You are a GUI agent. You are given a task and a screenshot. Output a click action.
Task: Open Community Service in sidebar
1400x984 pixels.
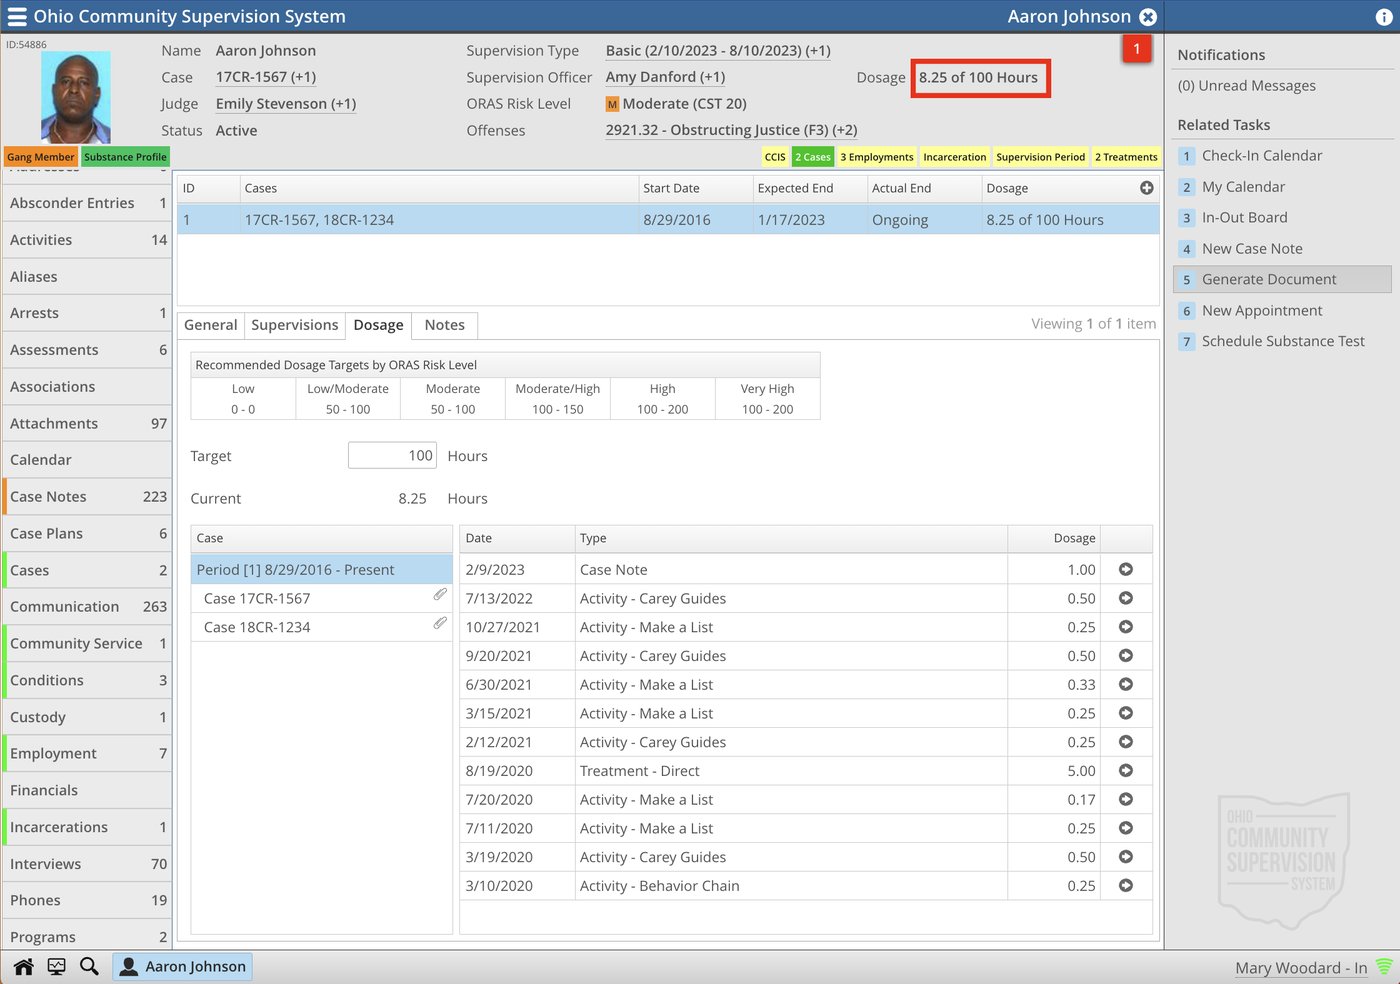[88, 644]
